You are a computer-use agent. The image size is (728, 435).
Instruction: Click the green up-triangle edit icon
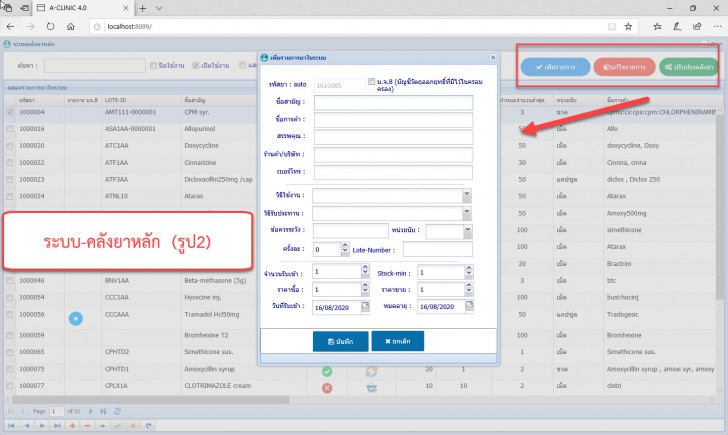coord(102,425)
